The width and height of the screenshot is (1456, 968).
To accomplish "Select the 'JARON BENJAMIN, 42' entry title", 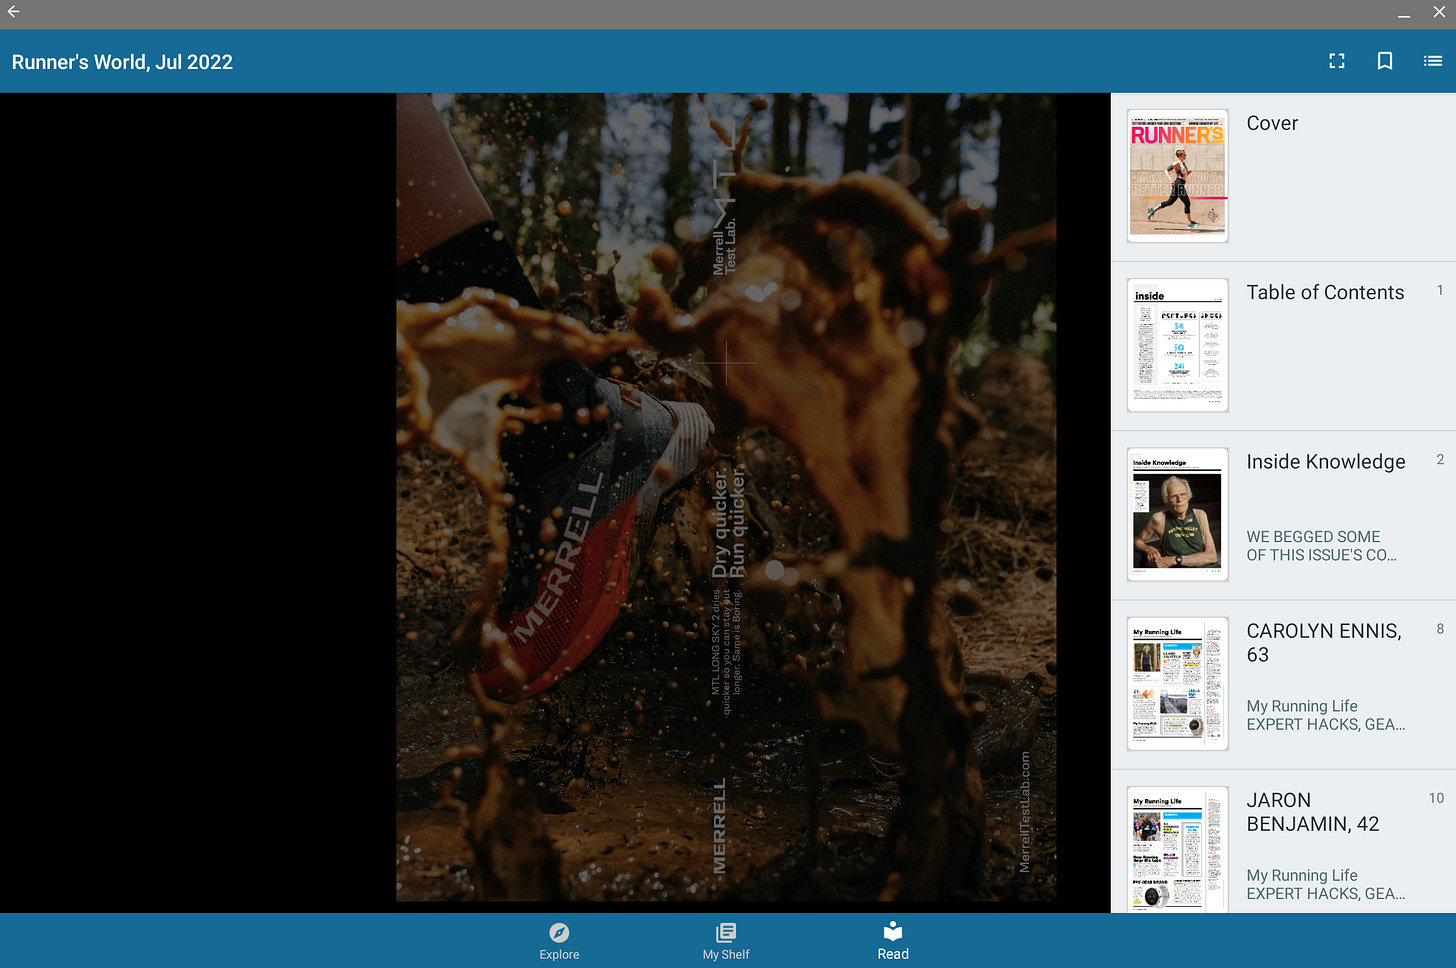I will (1312, 812).
